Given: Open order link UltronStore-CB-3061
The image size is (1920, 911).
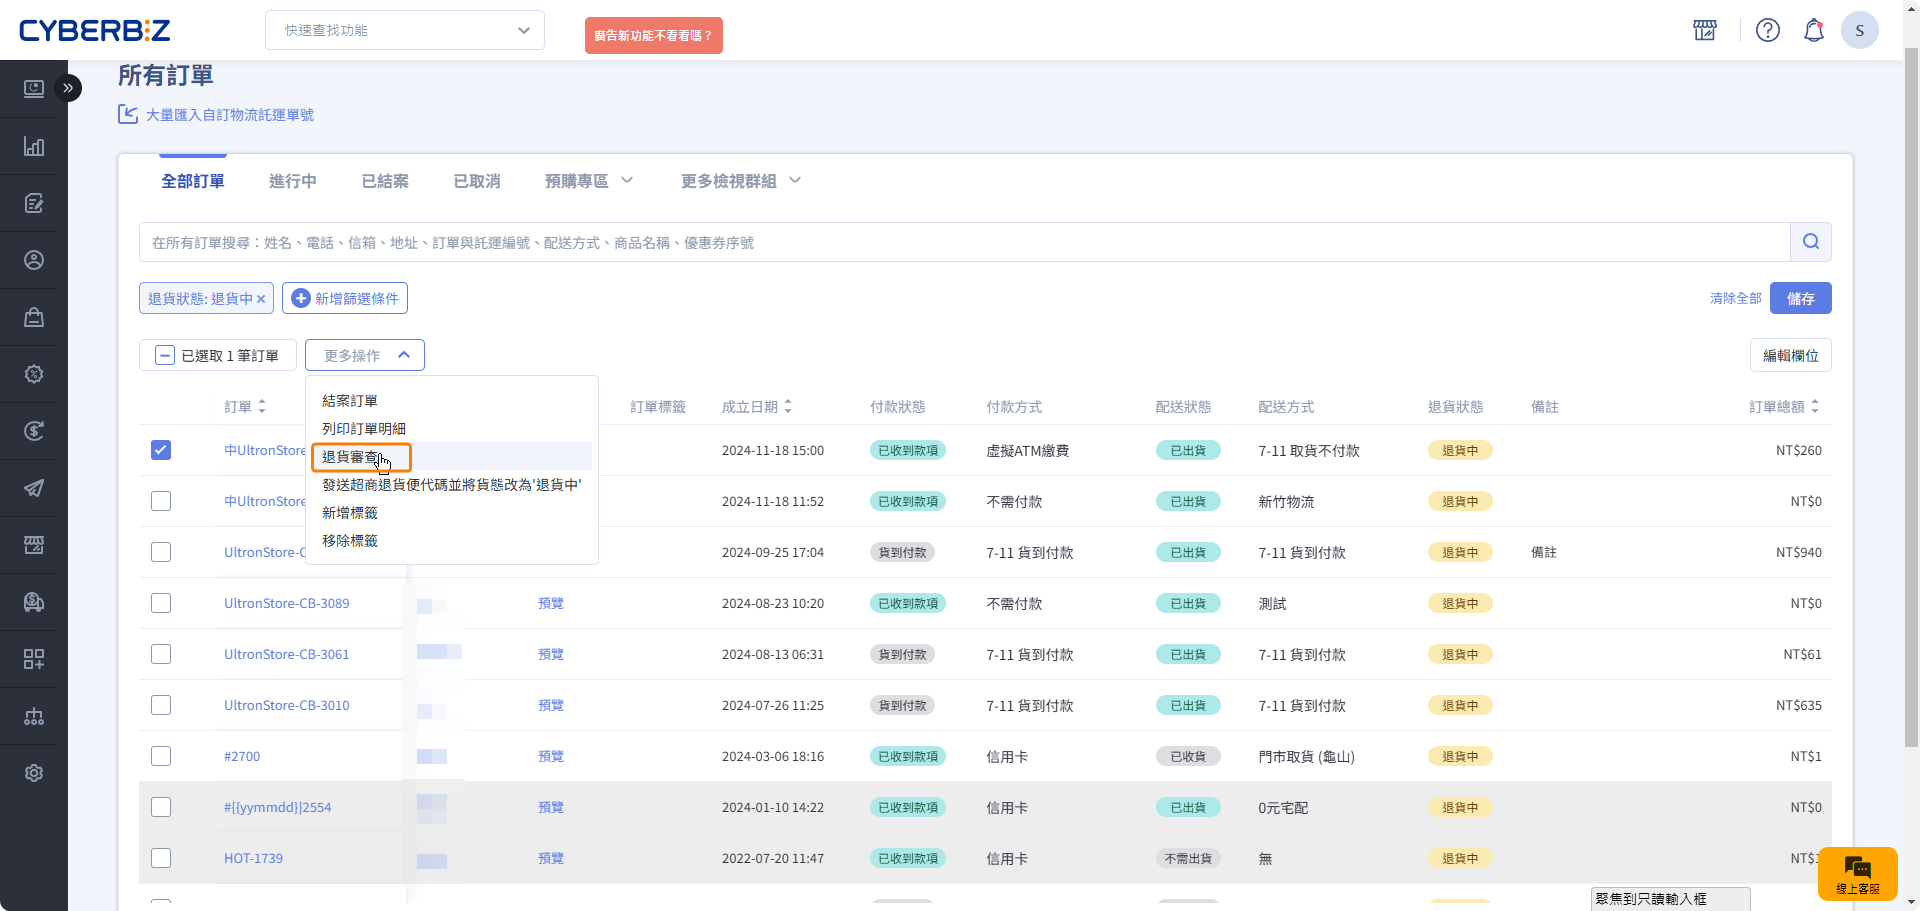Looking at the screenshot, I should pos(286,654).
